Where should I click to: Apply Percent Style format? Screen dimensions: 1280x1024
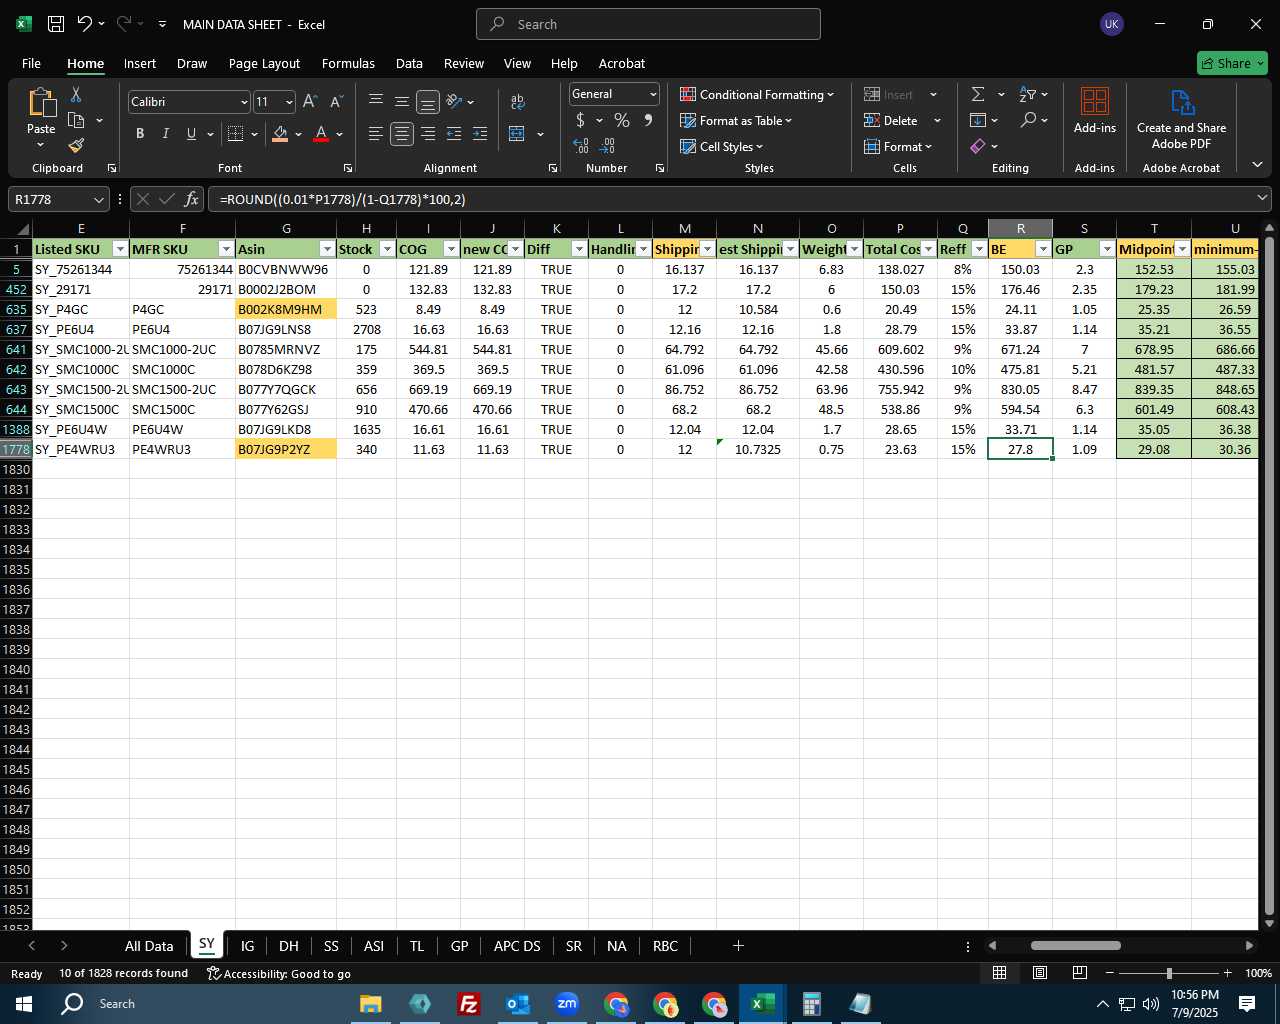pyautogui.click(x=622, y=120)
